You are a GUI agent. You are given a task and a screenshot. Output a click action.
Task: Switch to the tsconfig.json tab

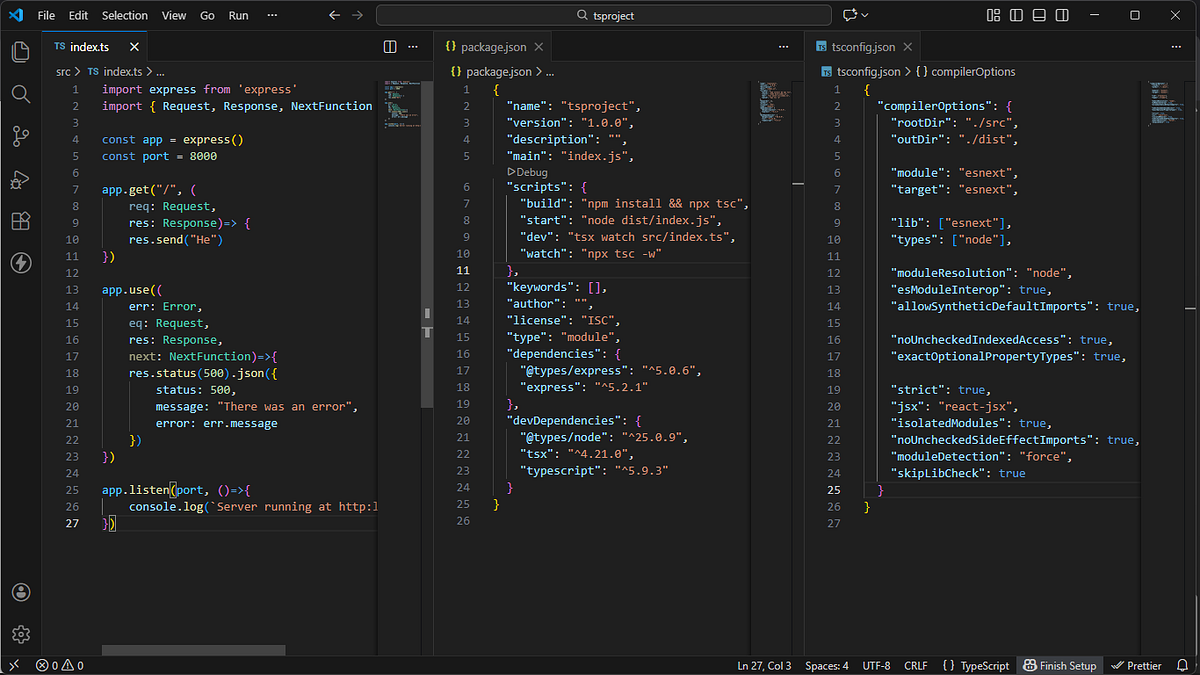(x=865, y=47)
